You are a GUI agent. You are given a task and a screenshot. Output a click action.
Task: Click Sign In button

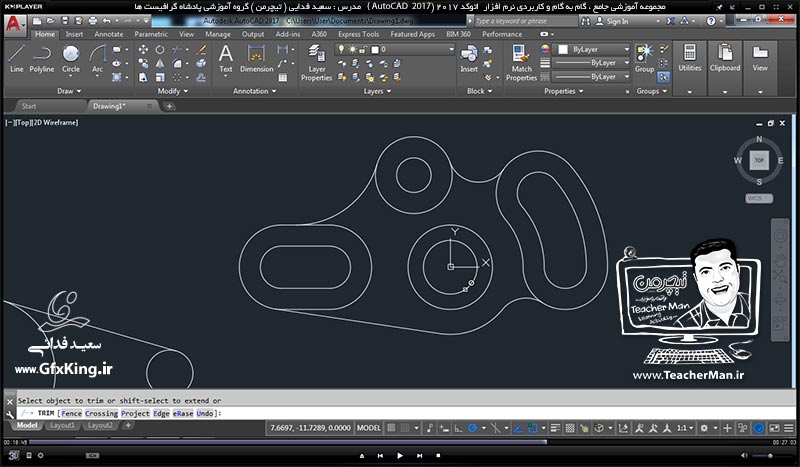click(x=613, y=21)
